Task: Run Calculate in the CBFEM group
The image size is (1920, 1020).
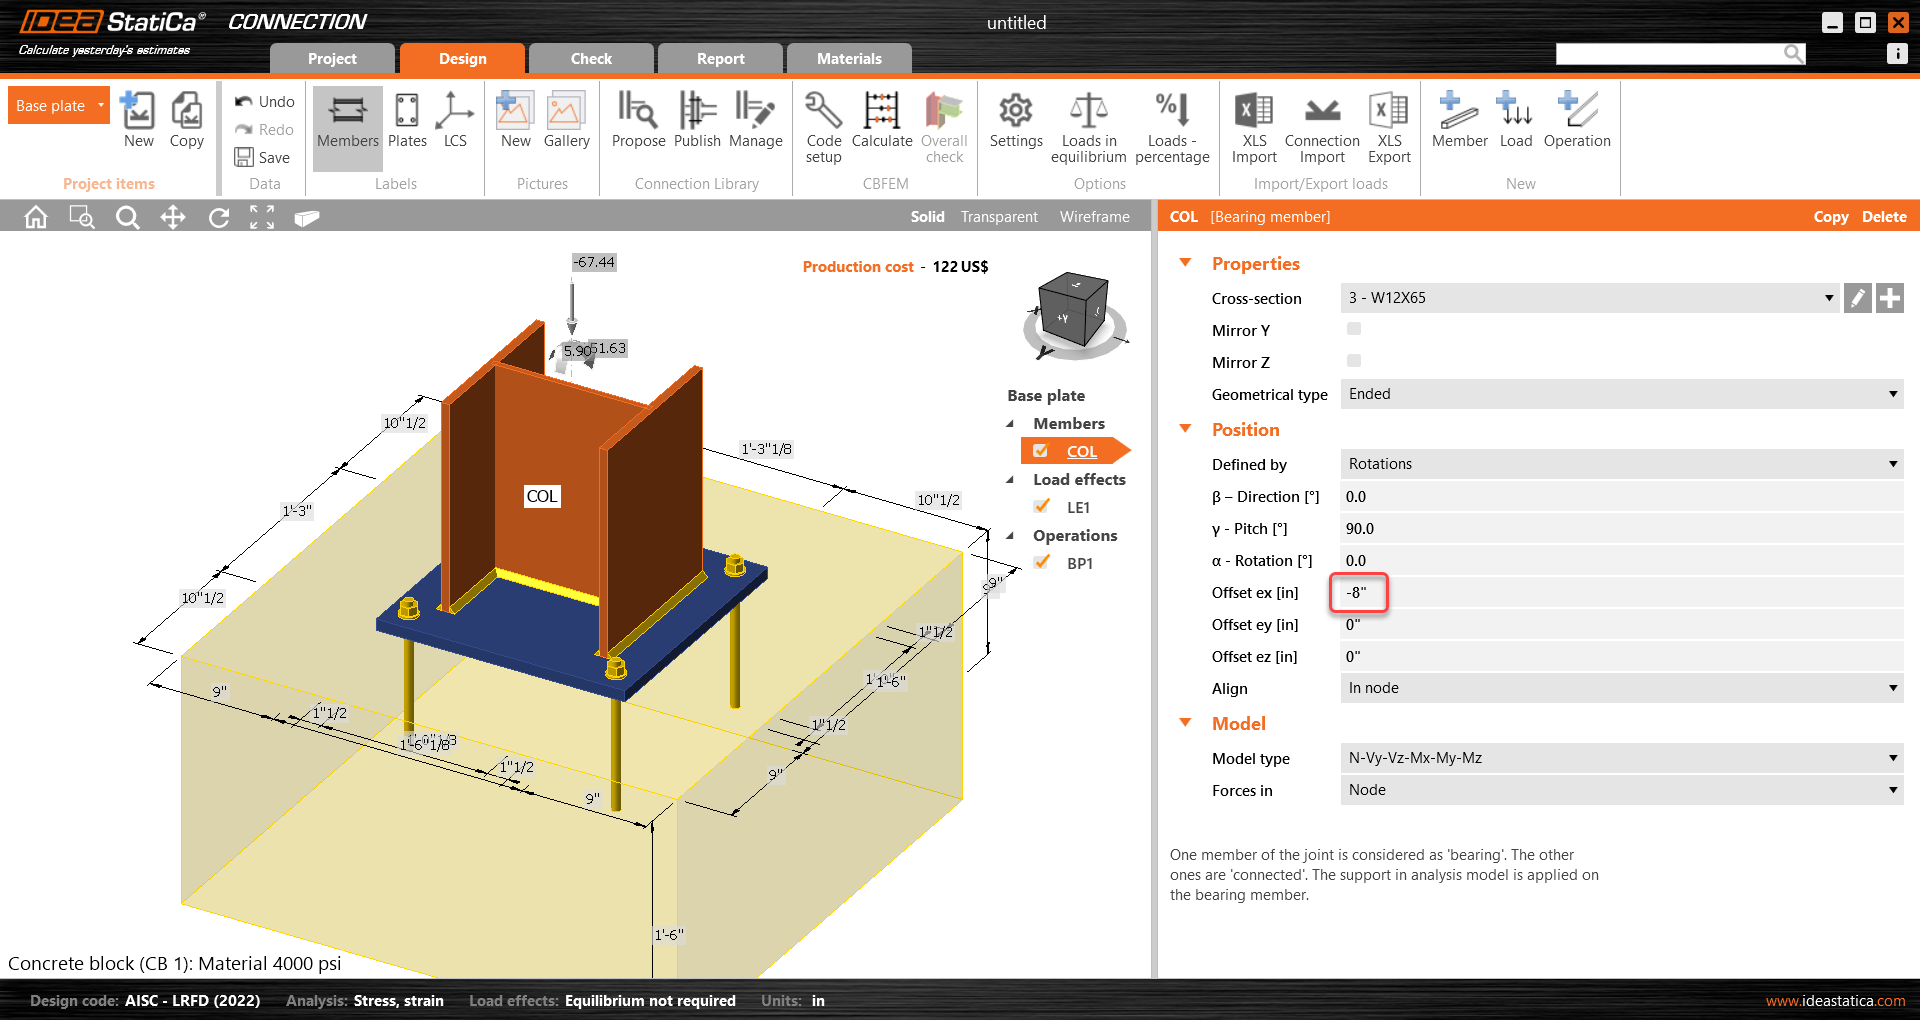Action: click(881, 122)
